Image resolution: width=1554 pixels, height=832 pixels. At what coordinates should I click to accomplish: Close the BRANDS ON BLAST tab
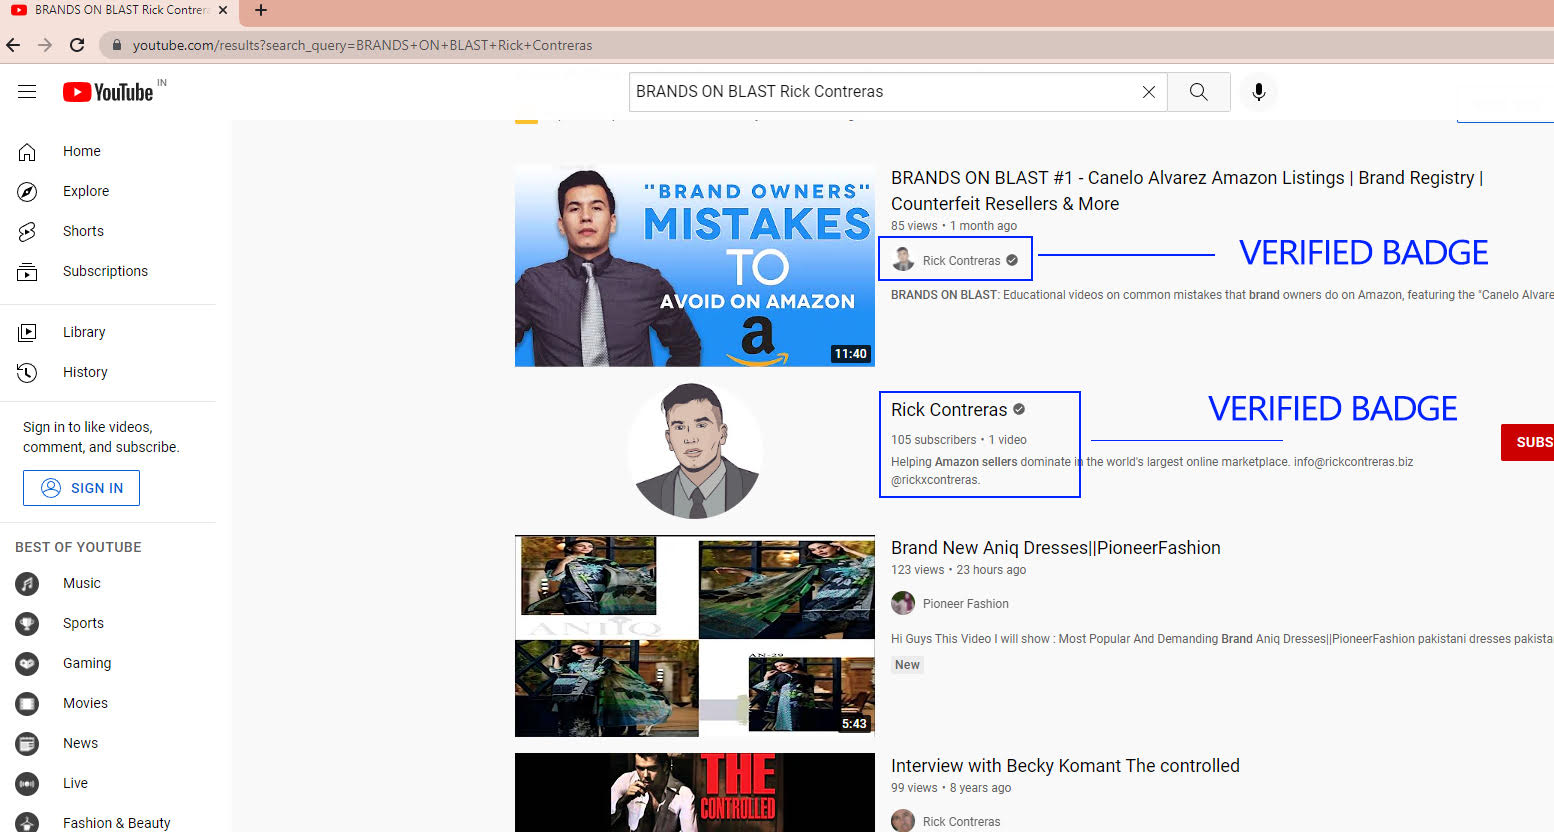coord(222,10)
